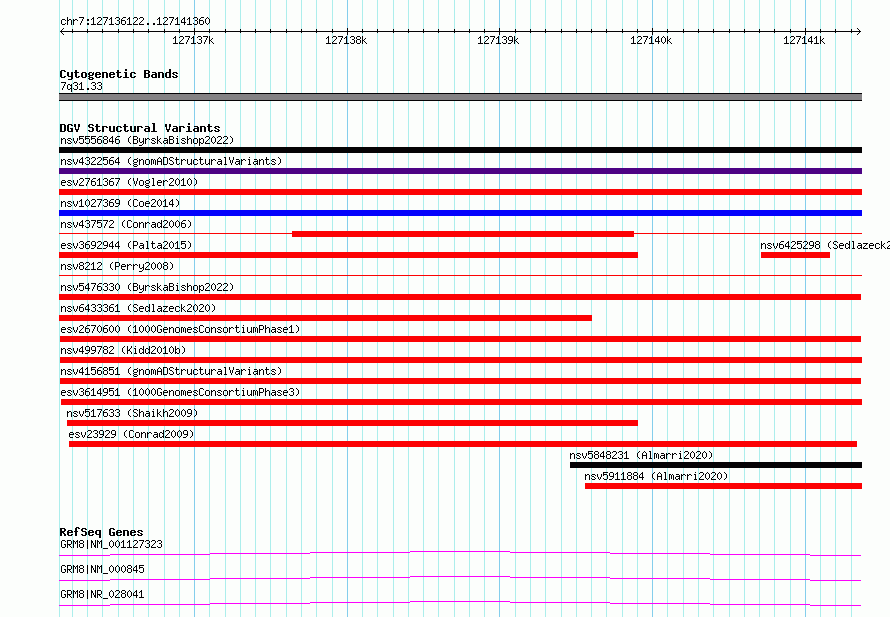
Task: Click the red nsv5911884 variant bar
Action: coord(724,486)
